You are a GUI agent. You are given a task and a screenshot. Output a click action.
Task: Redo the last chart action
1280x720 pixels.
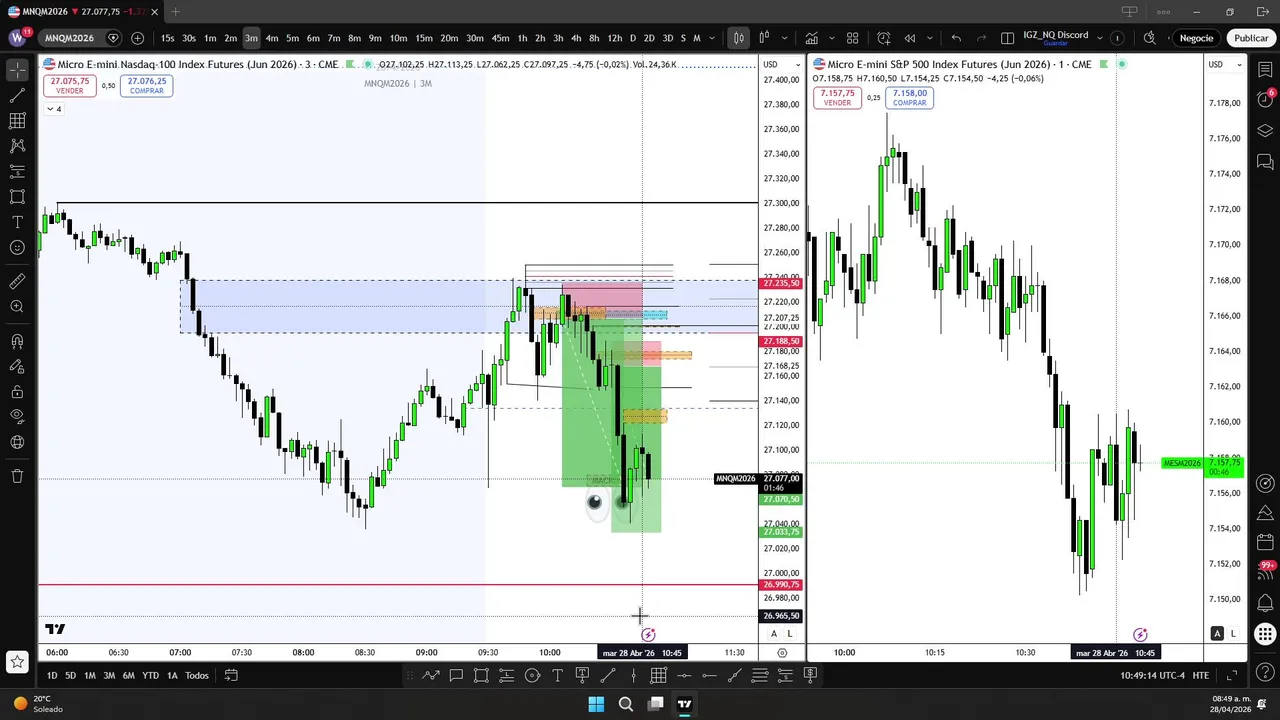click(x=981, y=38)
